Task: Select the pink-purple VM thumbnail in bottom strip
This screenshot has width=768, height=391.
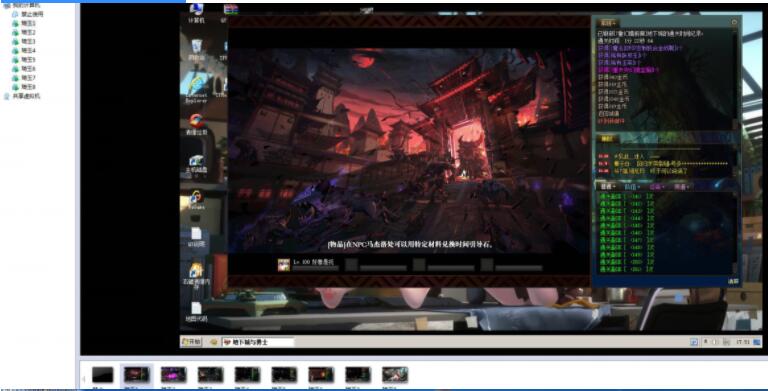Action: coord(173,375)
